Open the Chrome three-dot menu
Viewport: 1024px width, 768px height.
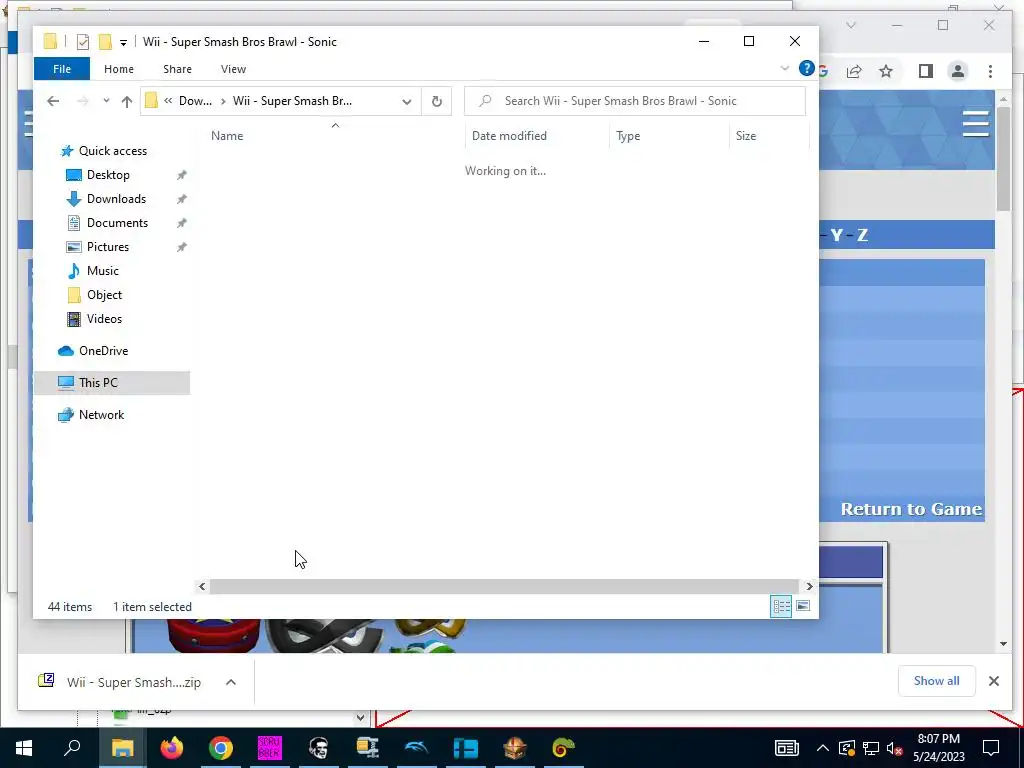(x=990, y=71)
